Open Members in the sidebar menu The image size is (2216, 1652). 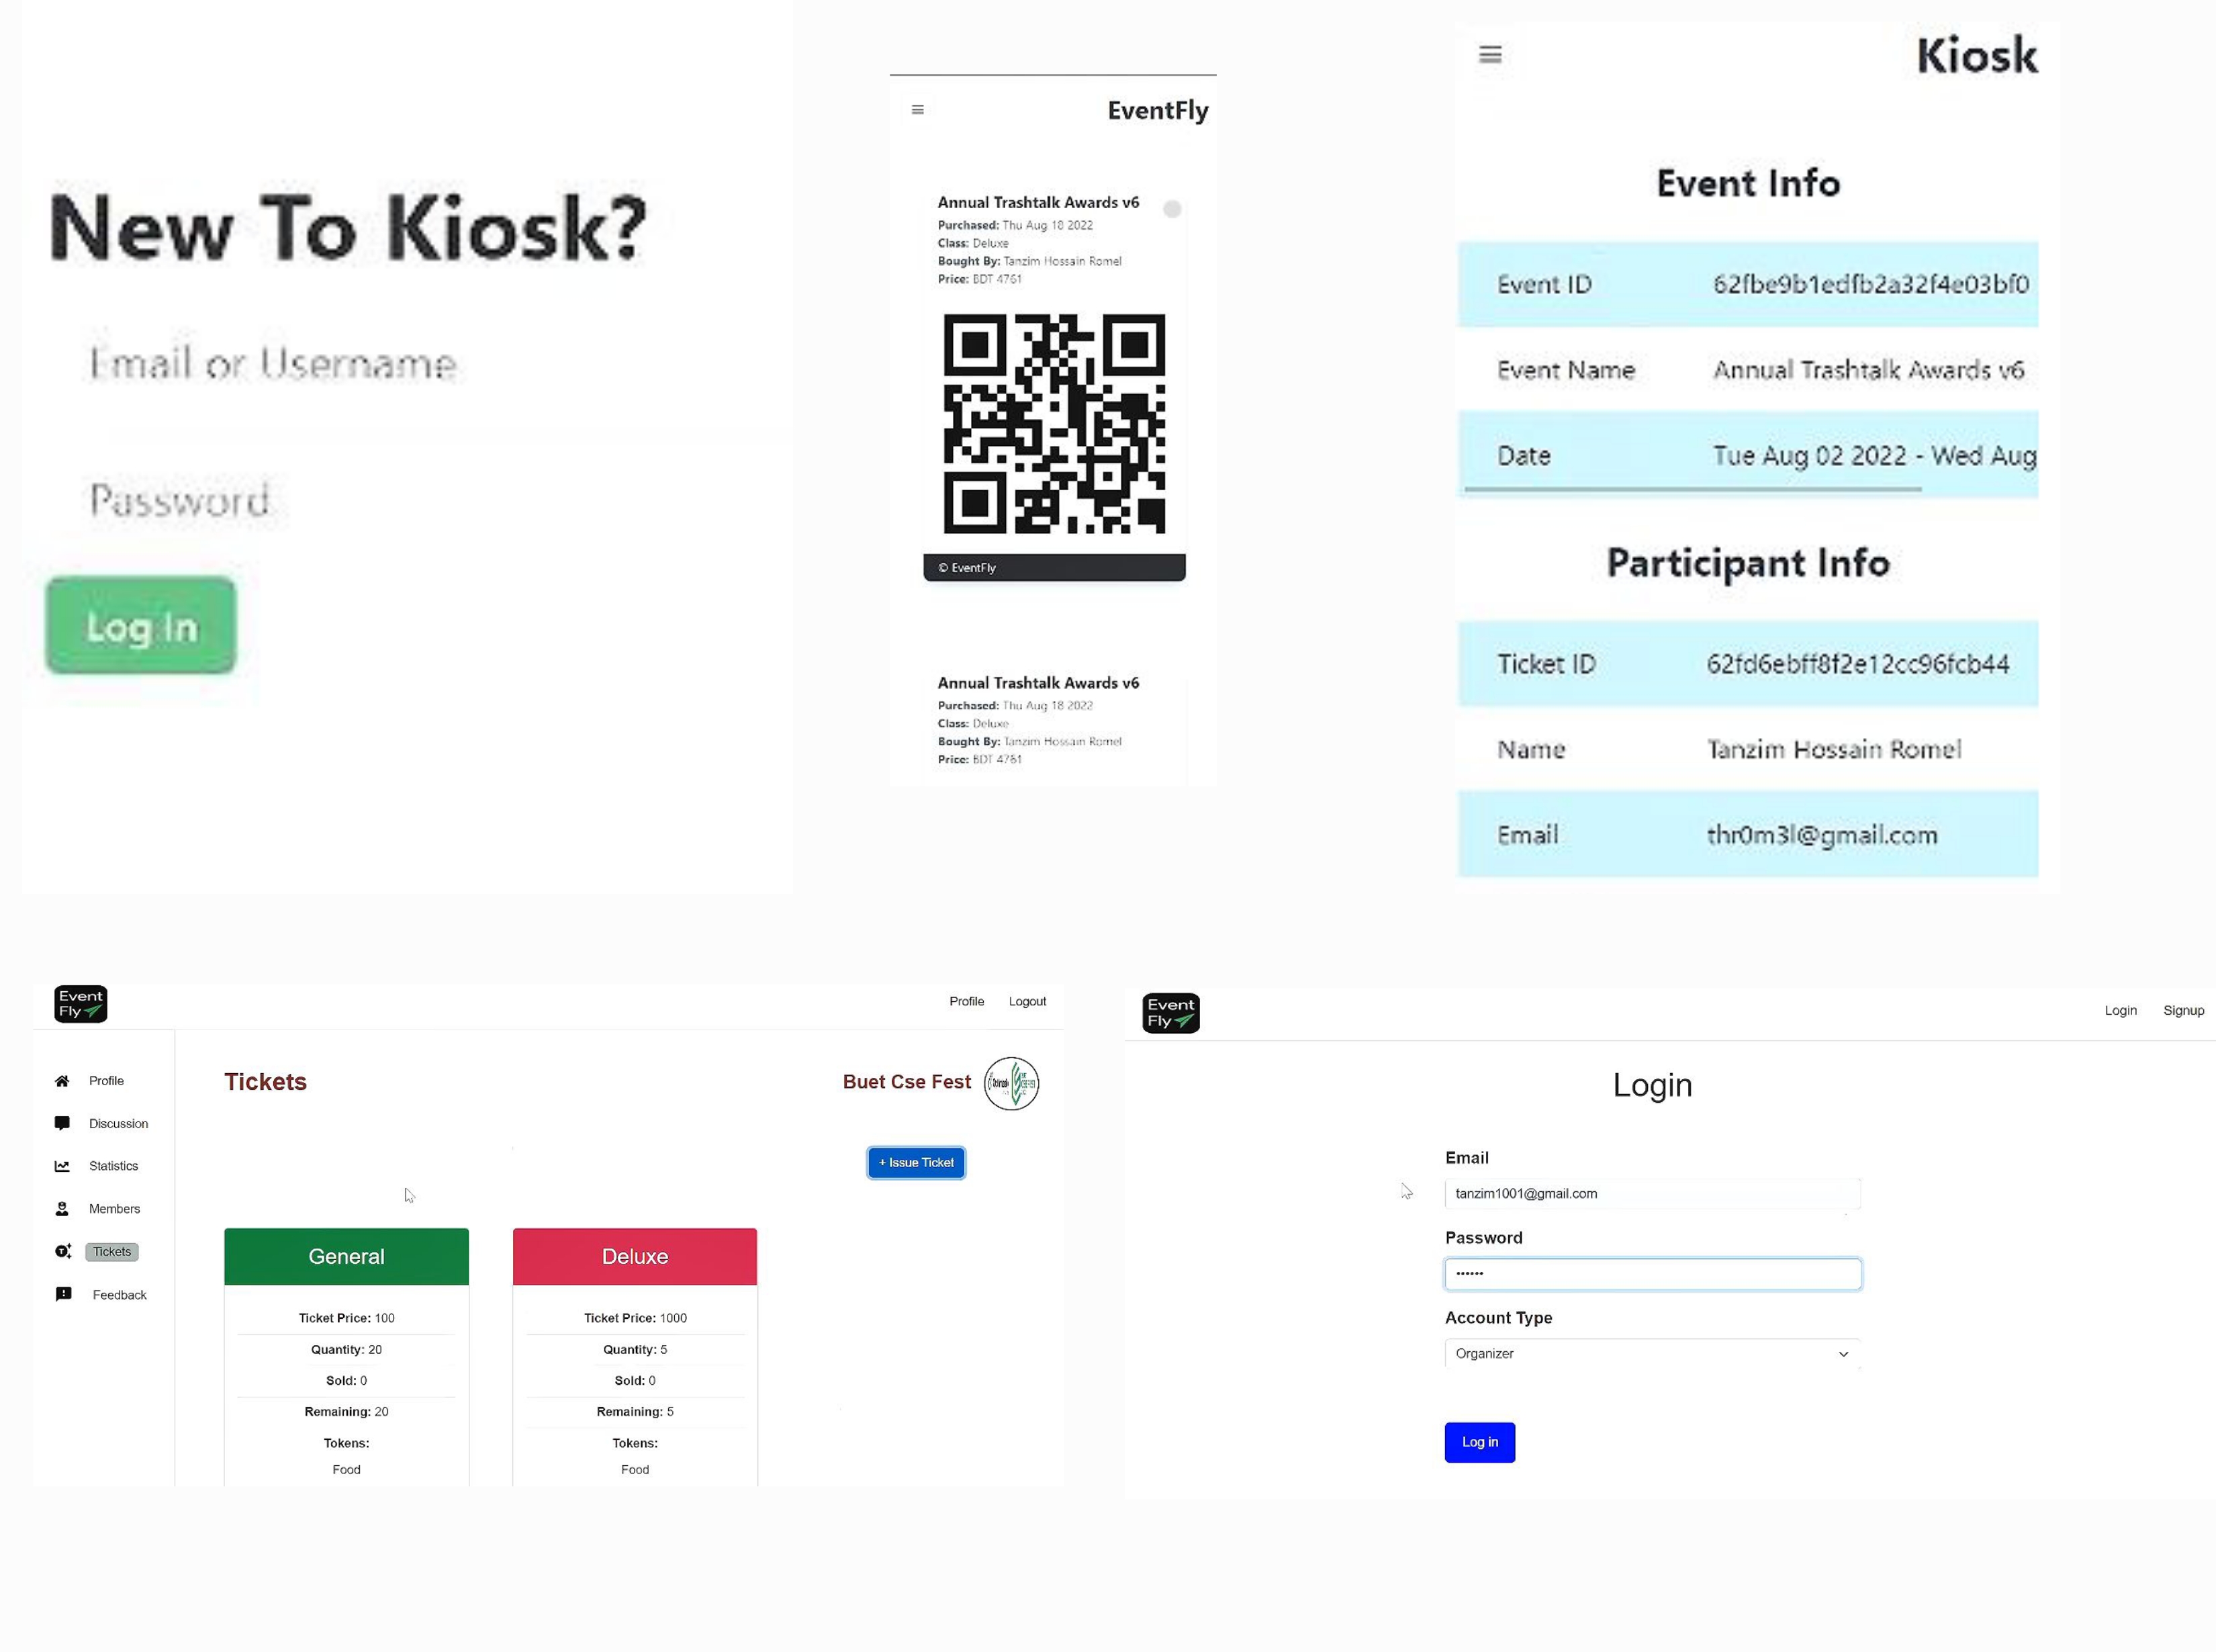(114, 1209)
